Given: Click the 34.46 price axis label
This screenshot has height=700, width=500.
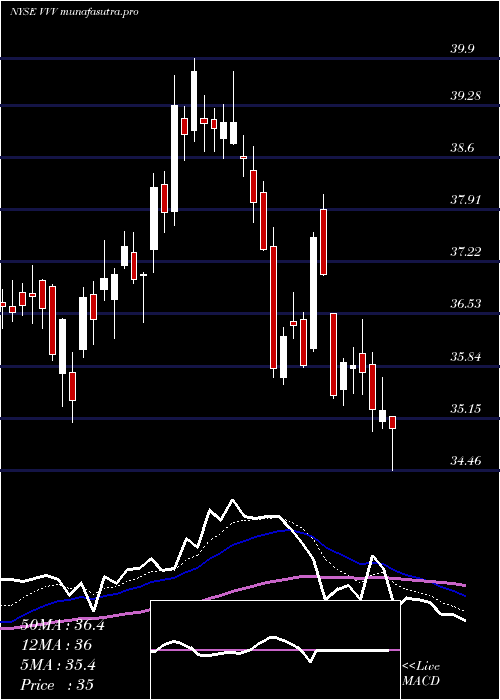Looking at the screenshot, I should tap(465, 460).
